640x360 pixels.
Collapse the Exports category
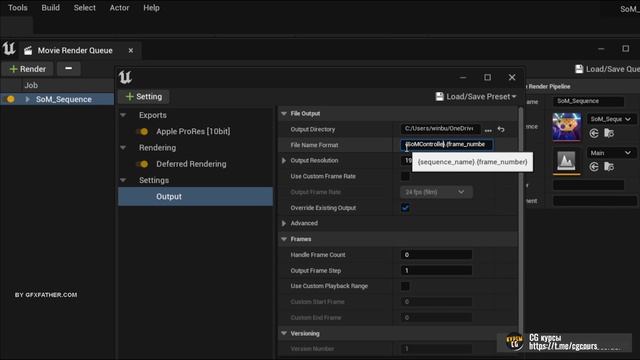[x=123, y=115]
